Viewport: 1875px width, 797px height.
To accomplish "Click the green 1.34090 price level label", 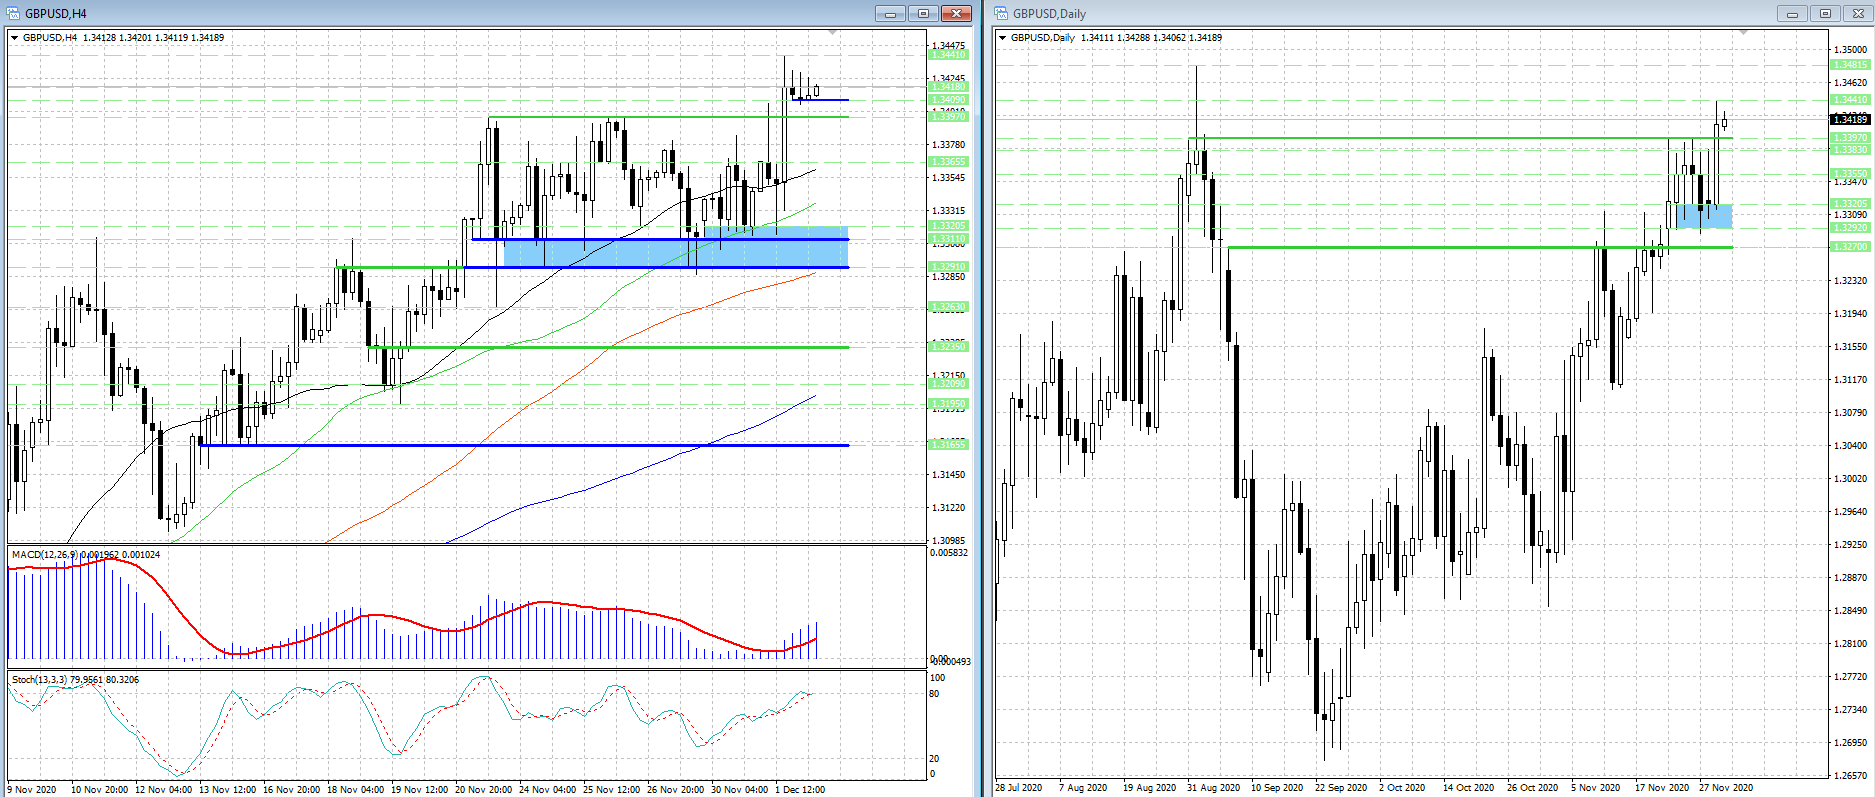I will point(949,99).
